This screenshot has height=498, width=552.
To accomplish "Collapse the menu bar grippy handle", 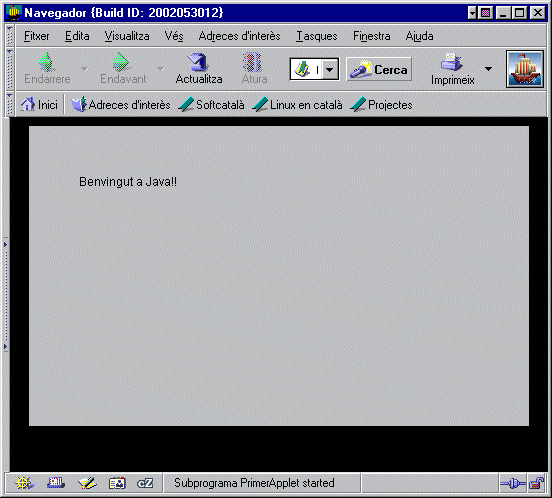I will tap(10, 35).
